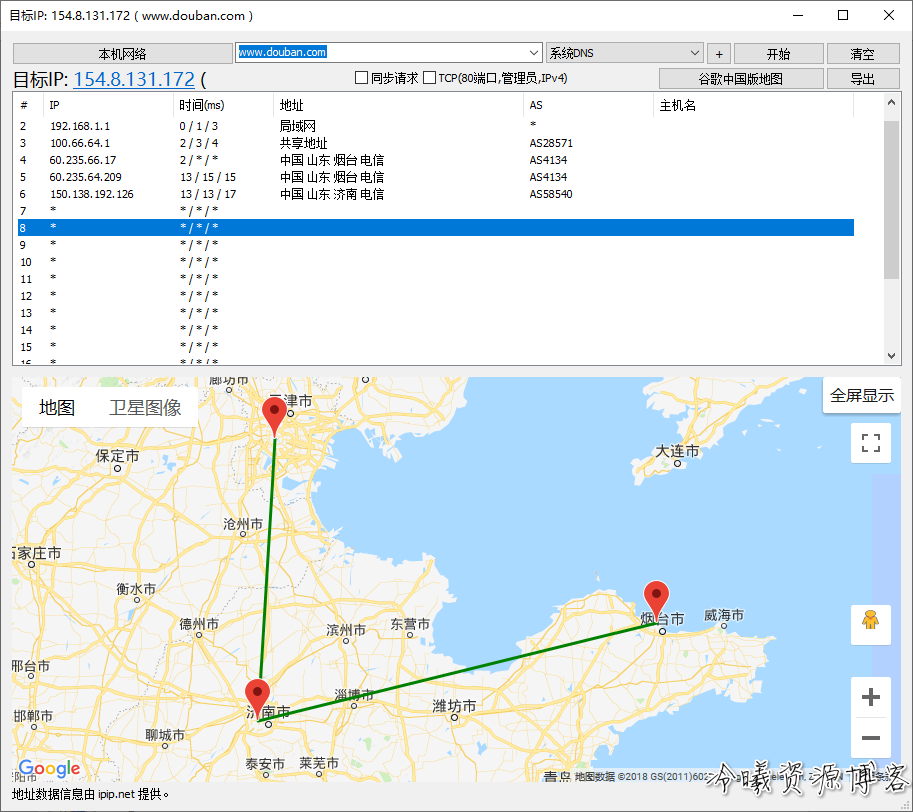The height and width of the screenshot is (812, 913).
Task: Minimize the window from the title bar
Action: coord(798,15)
